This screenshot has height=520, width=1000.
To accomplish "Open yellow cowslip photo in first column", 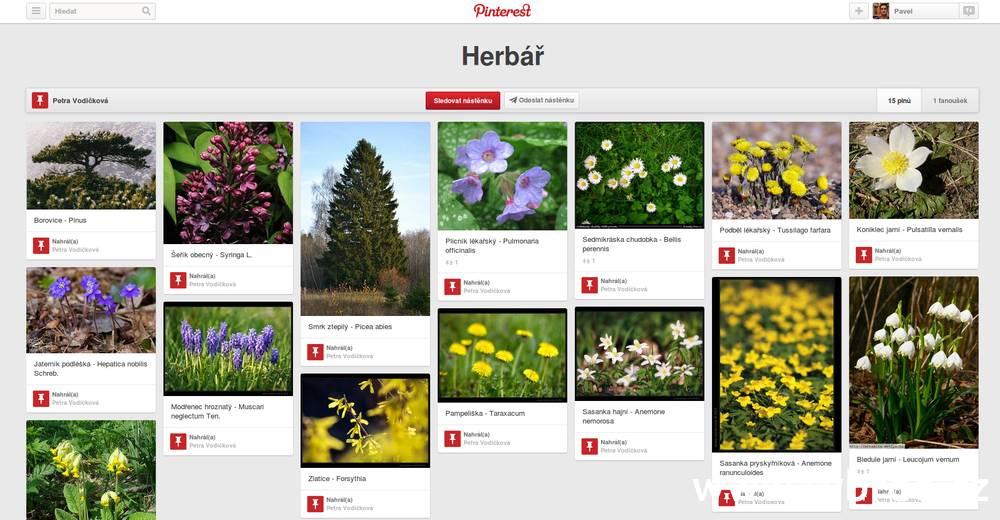I will 91,470.
